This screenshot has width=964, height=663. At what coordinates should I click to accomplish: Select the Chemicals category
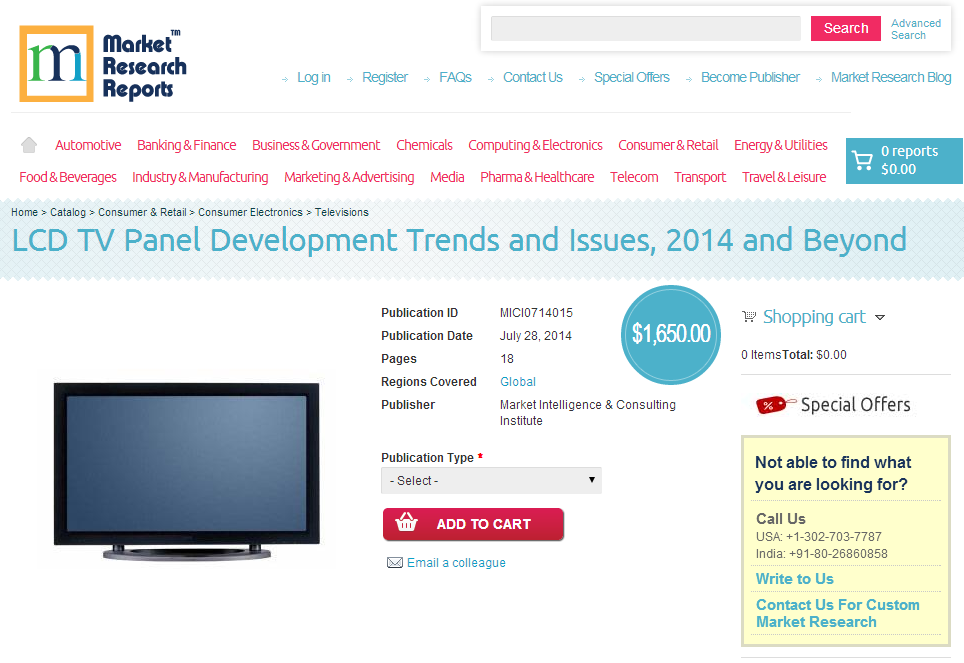click(424, 145)
